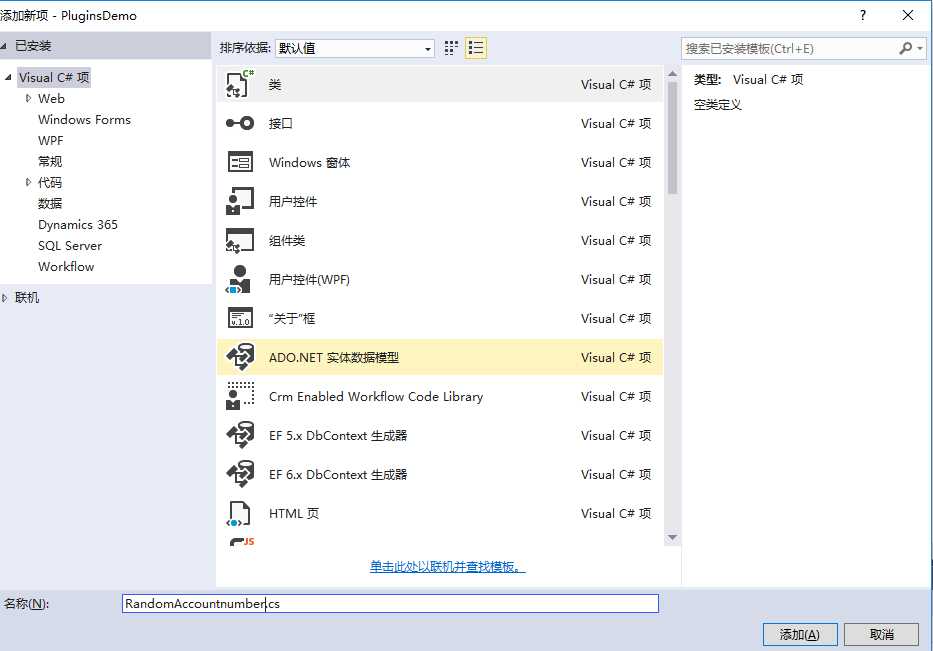Image resolution: width=933 pixels, height=651 pixels.
Task: Expand the 联机 section
Action: click(4, 298)
